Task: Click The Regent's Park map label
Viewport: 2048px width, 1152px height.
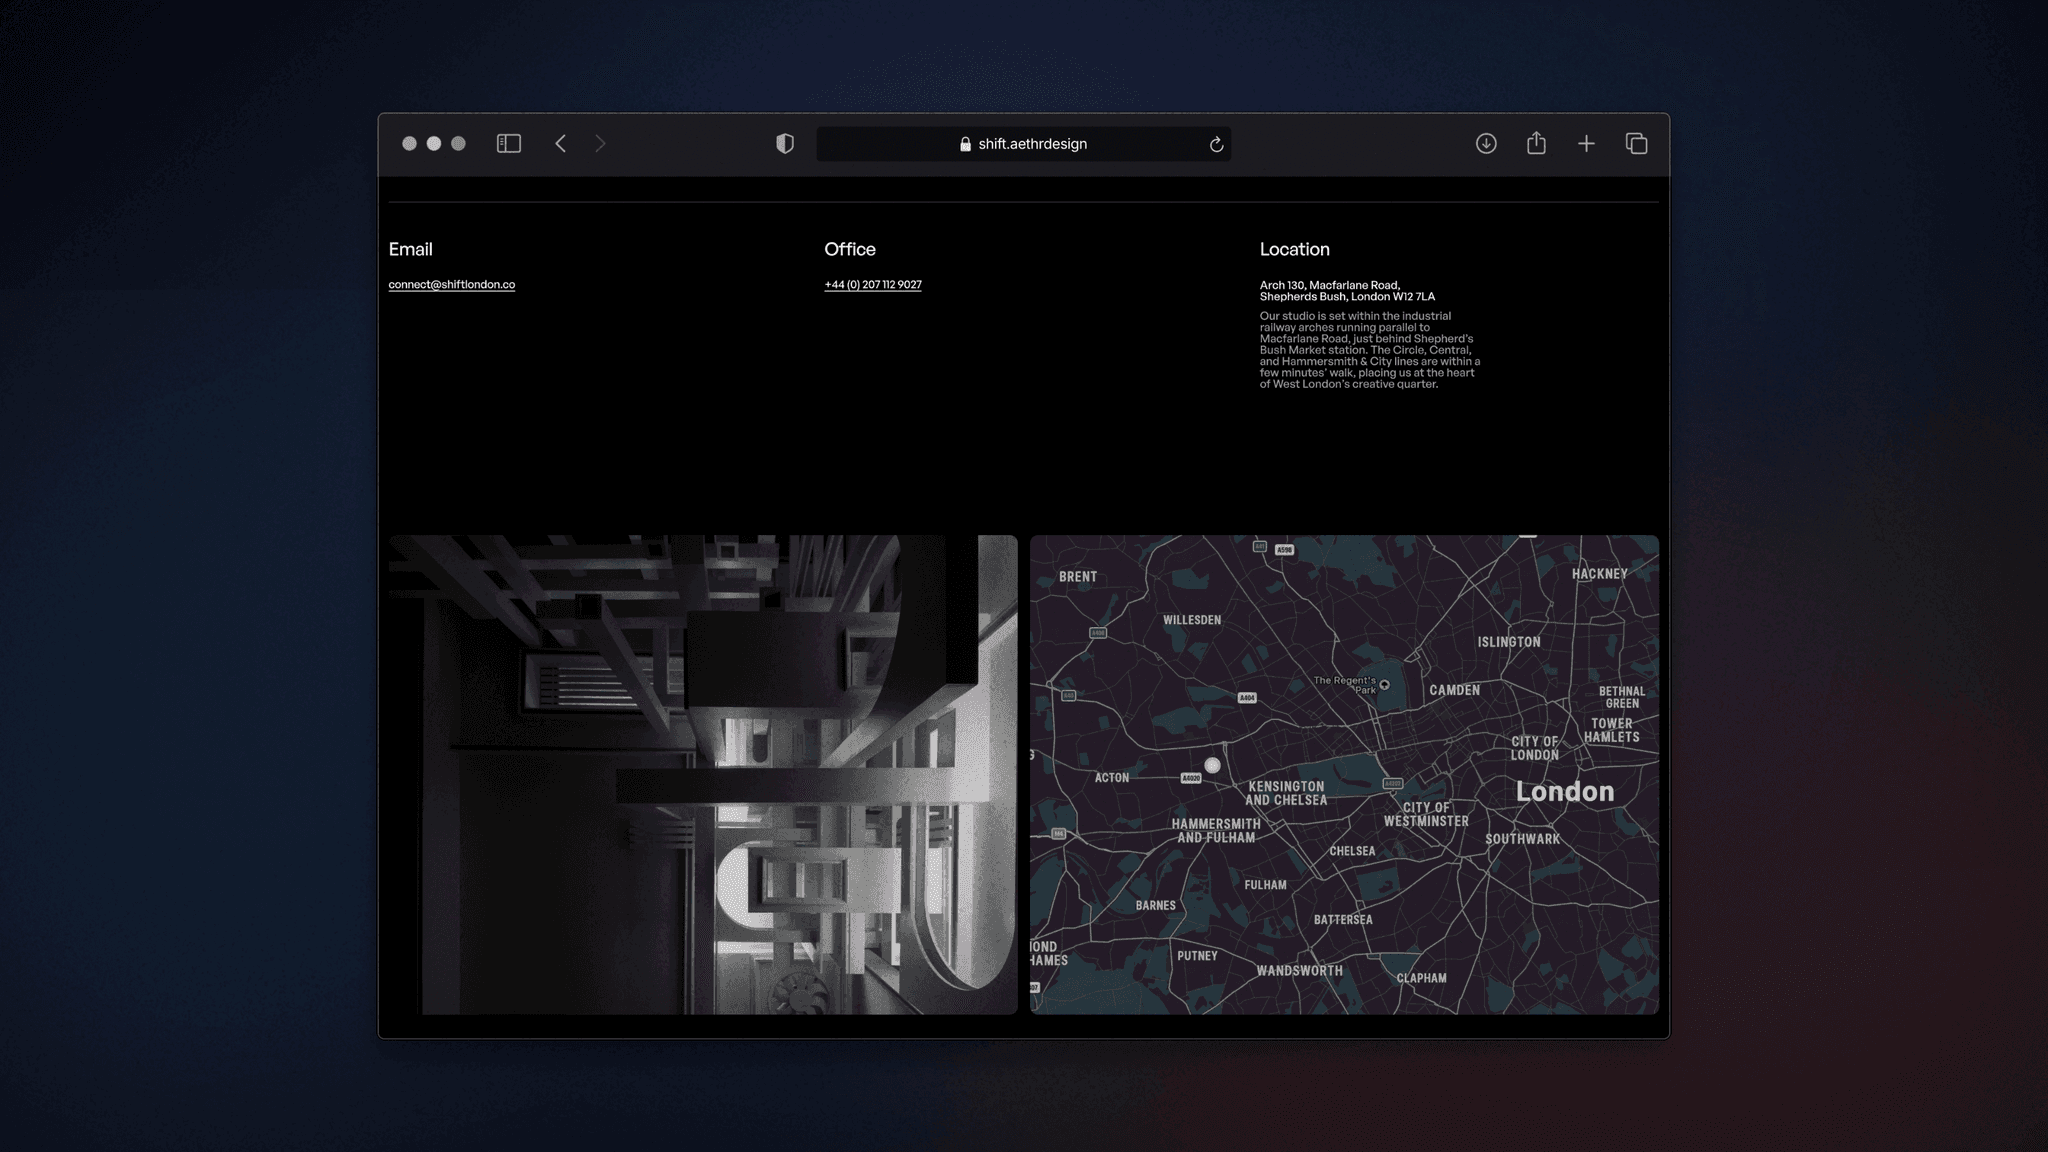Action: tap(1345, 685)
